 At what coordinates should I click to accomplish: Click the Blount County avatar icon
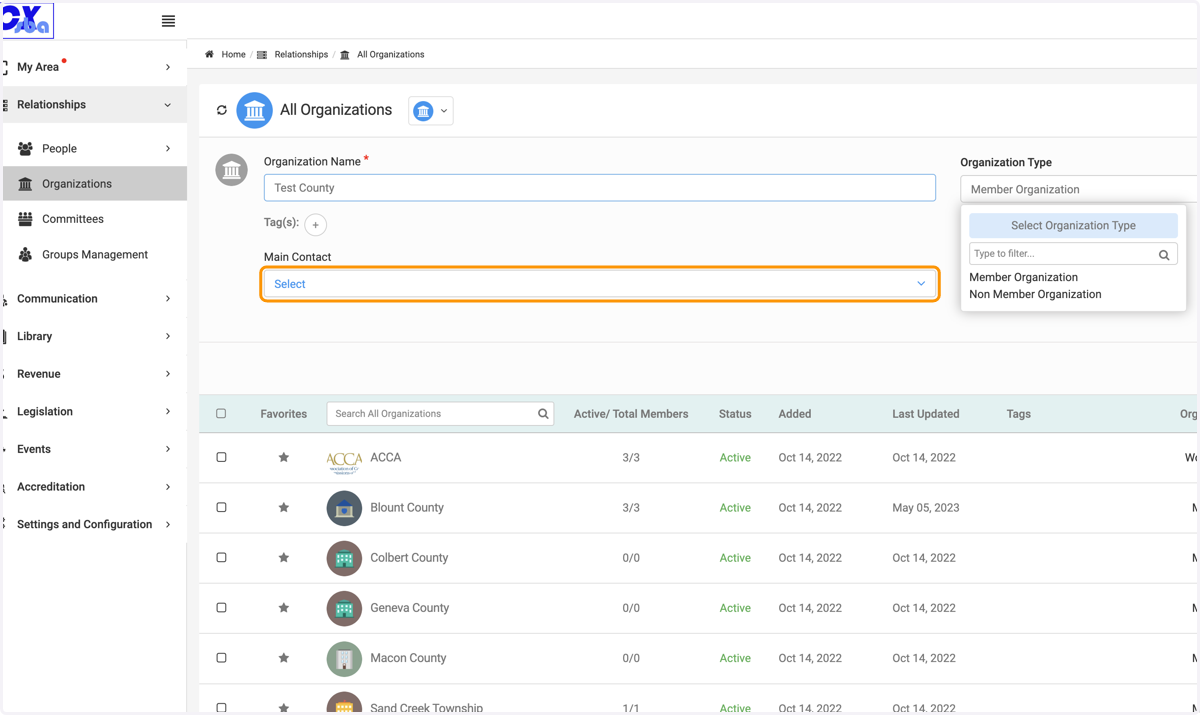pos(344,508)
